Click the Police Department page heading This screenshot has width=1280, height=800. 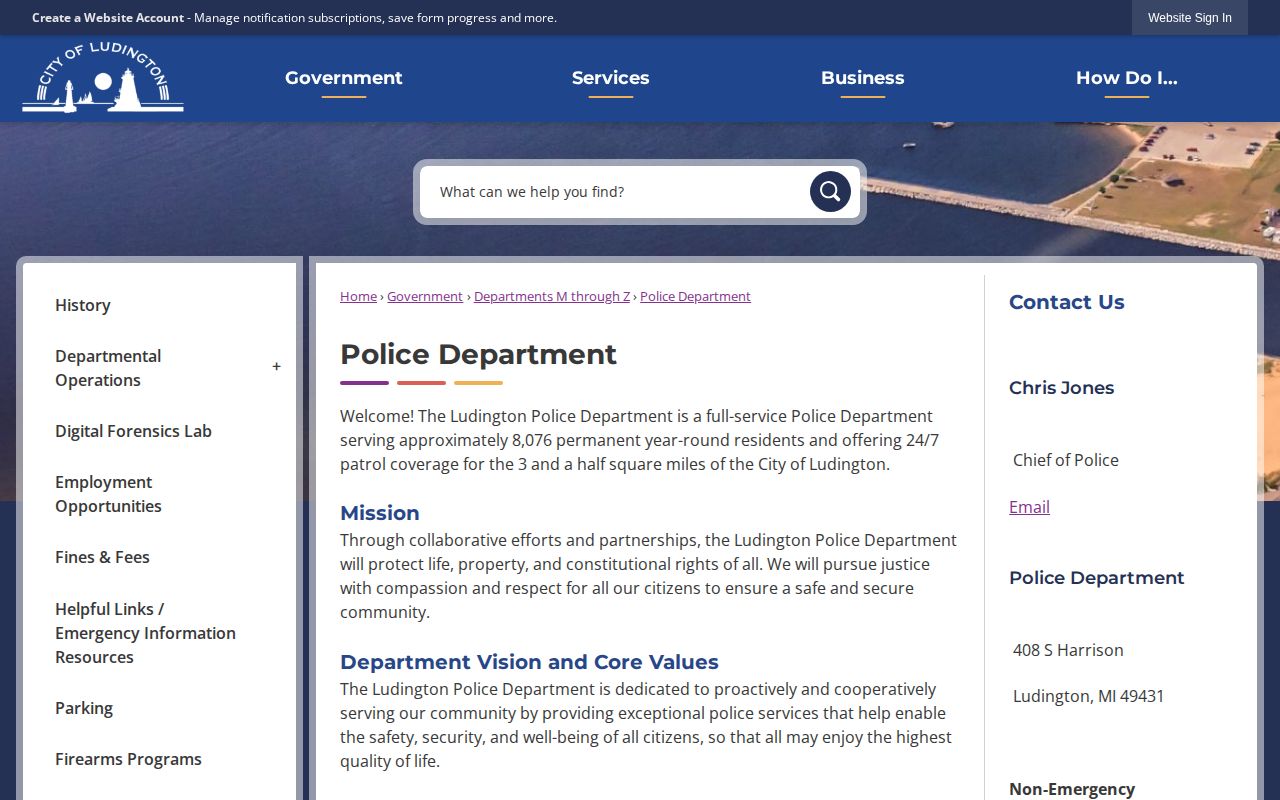pos(478,354)
